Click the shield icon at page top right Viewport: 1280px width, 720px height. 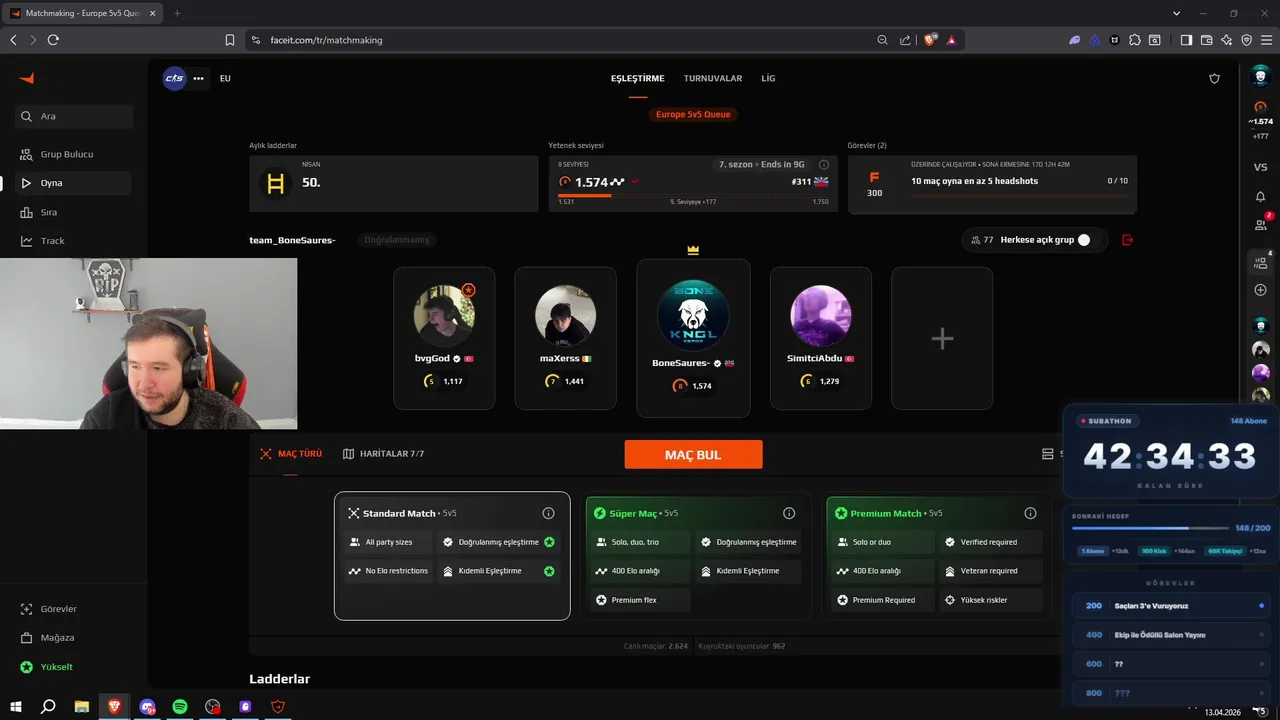[1215, 78]
